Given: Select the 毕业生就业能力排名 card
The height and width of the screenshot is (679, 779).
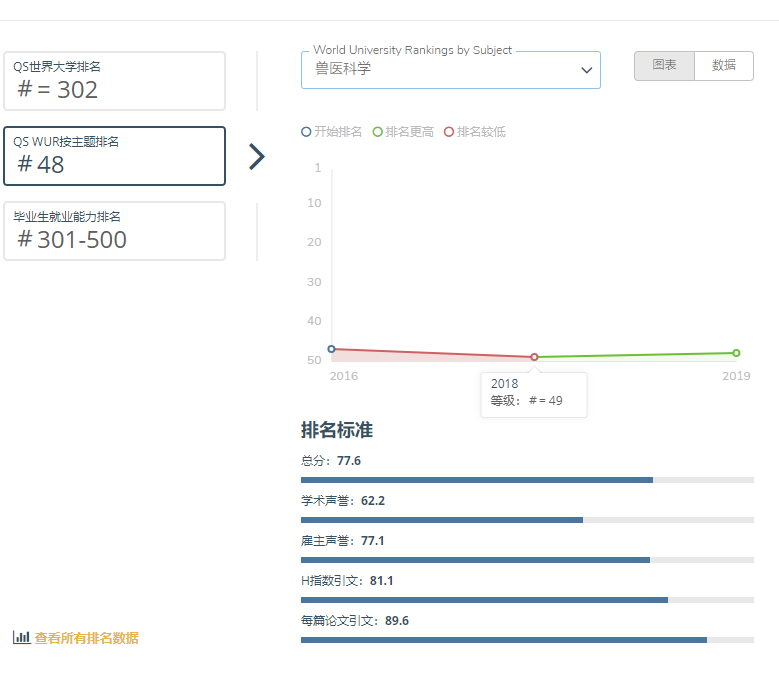Looking at the screenshot, I should (114, 231).
